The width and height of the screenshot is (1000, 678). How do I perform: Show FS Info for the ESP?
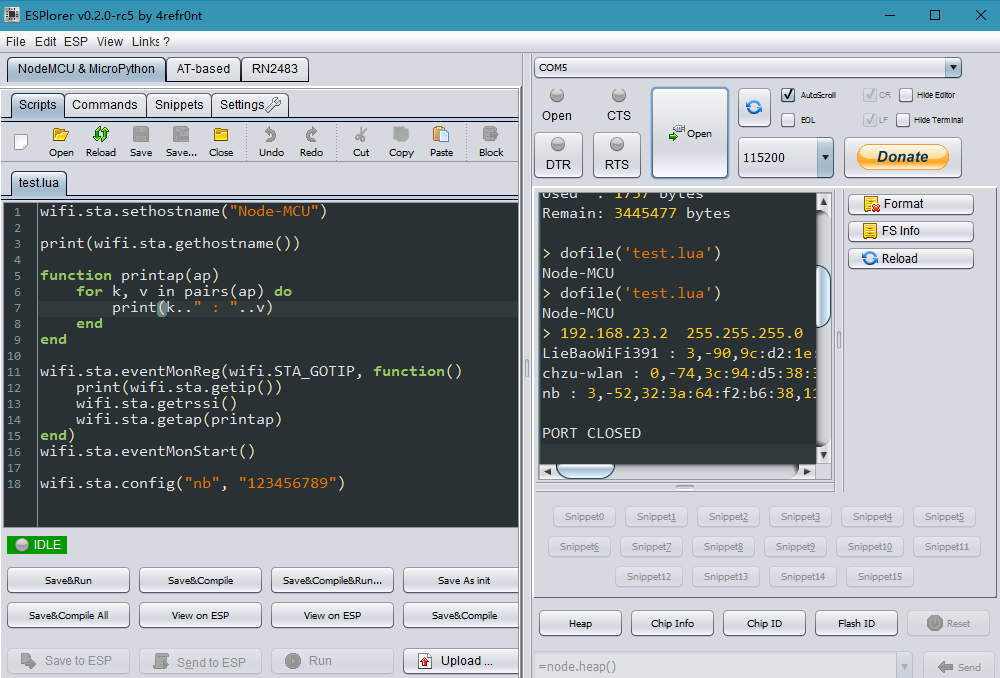point(911,231)
